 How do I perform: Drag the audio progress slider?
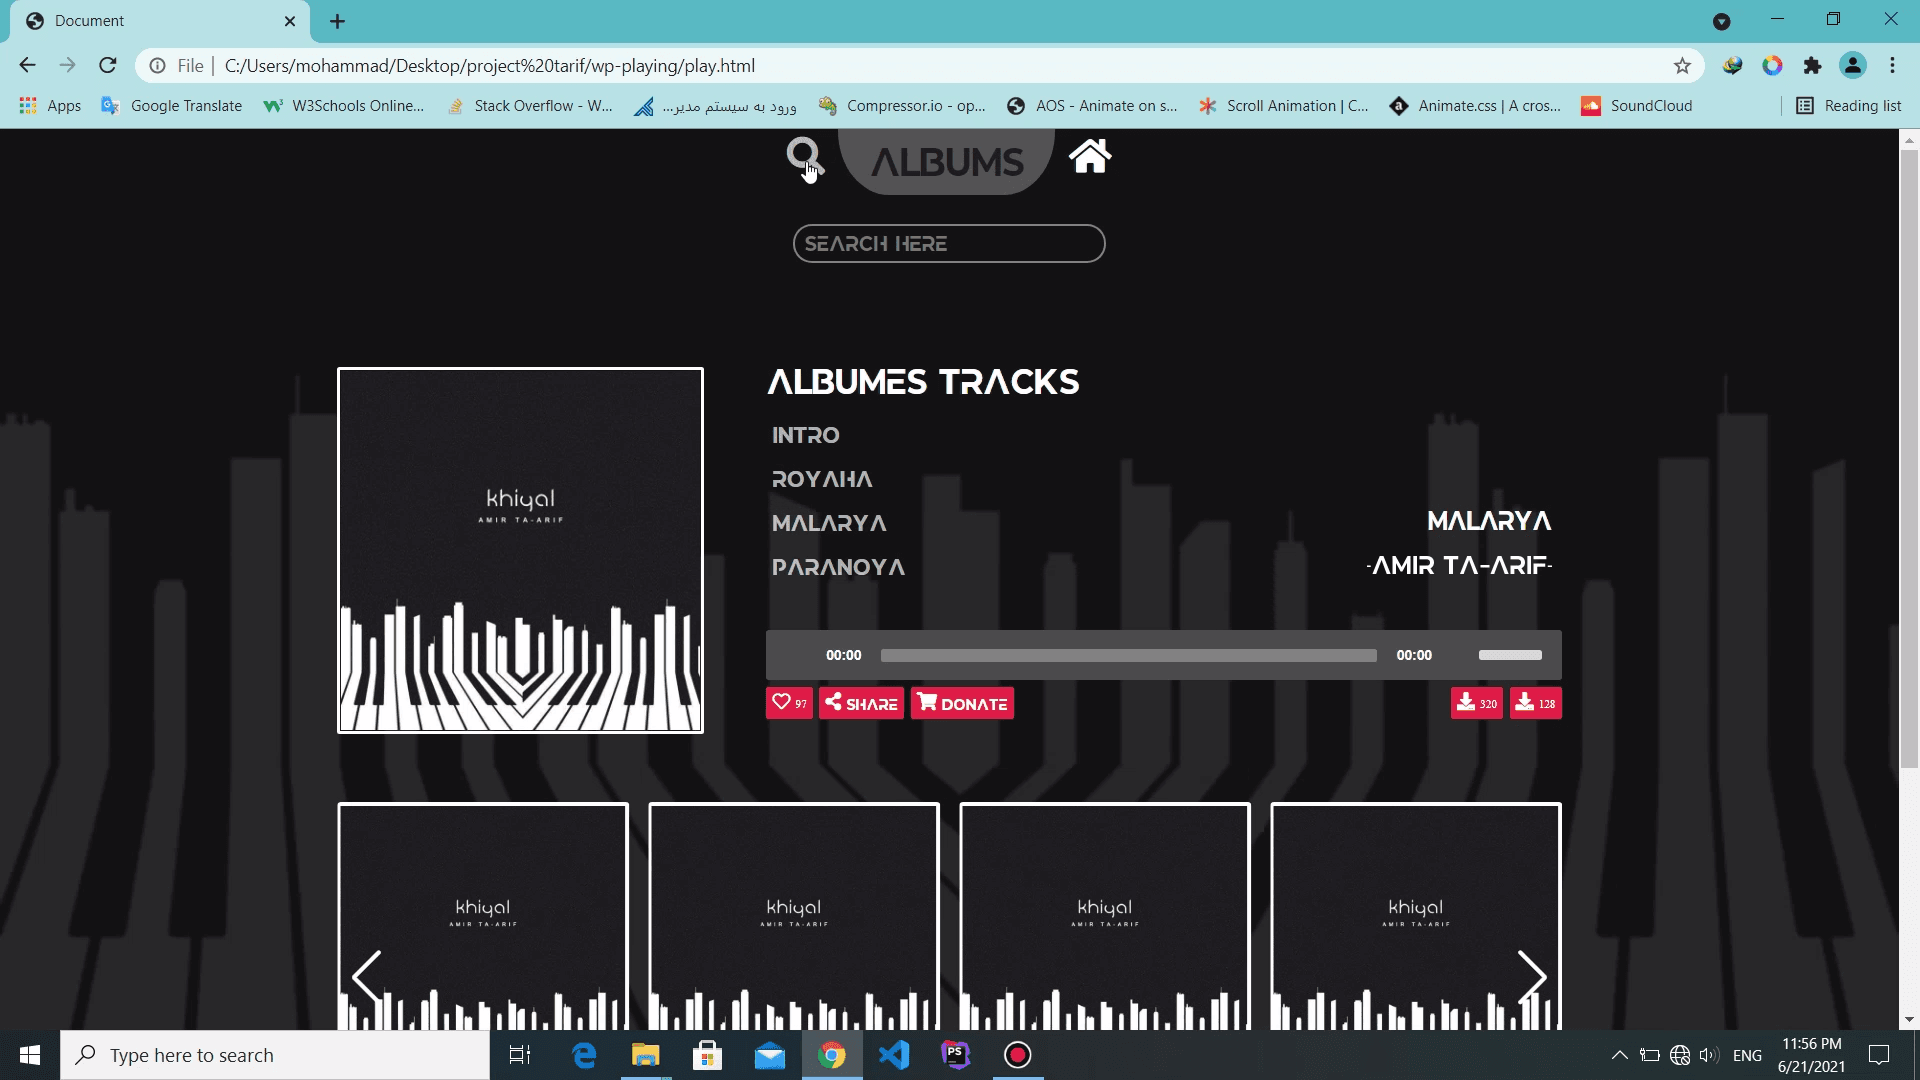(1127, 654)
